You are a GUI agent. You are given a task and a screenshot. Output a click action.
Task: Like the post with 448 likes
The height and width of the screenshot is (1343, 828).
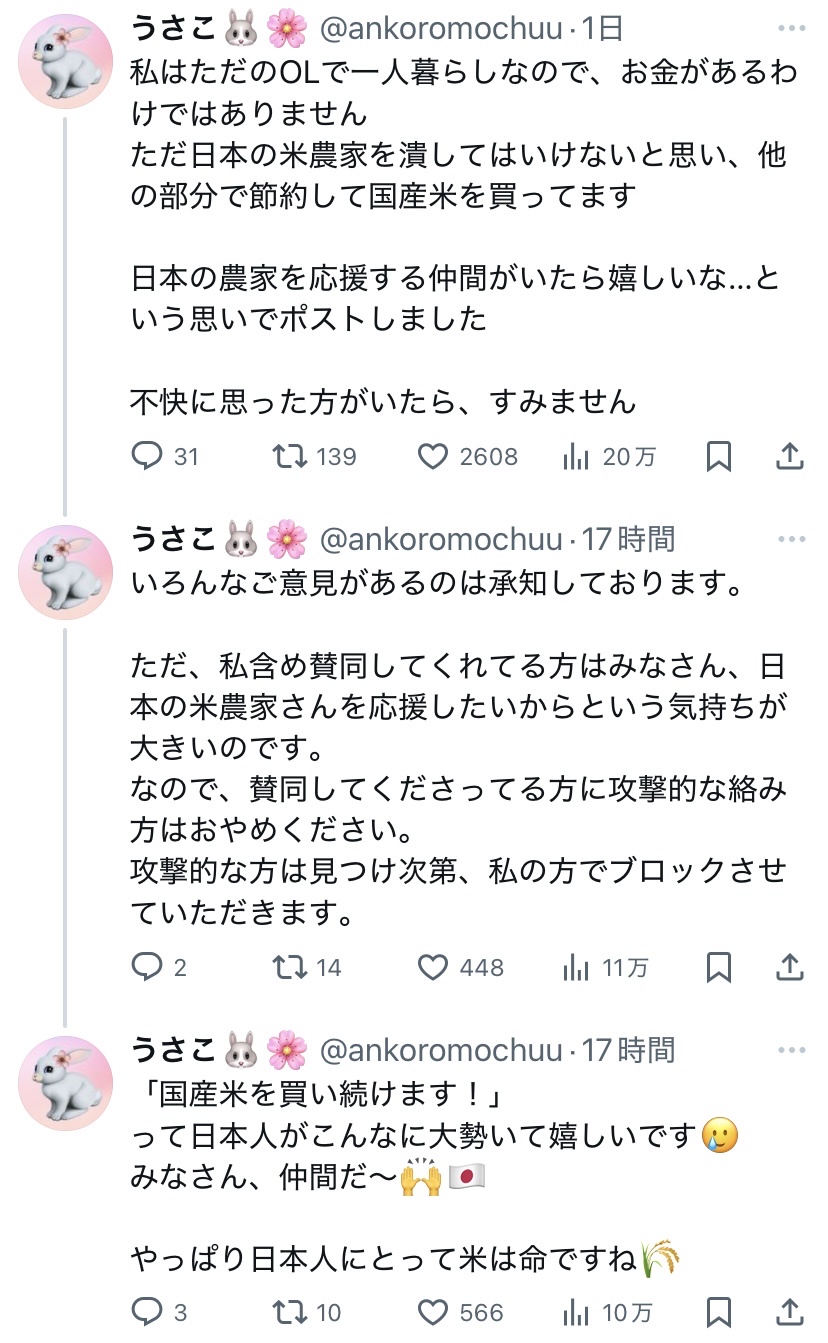click(432, 967)
